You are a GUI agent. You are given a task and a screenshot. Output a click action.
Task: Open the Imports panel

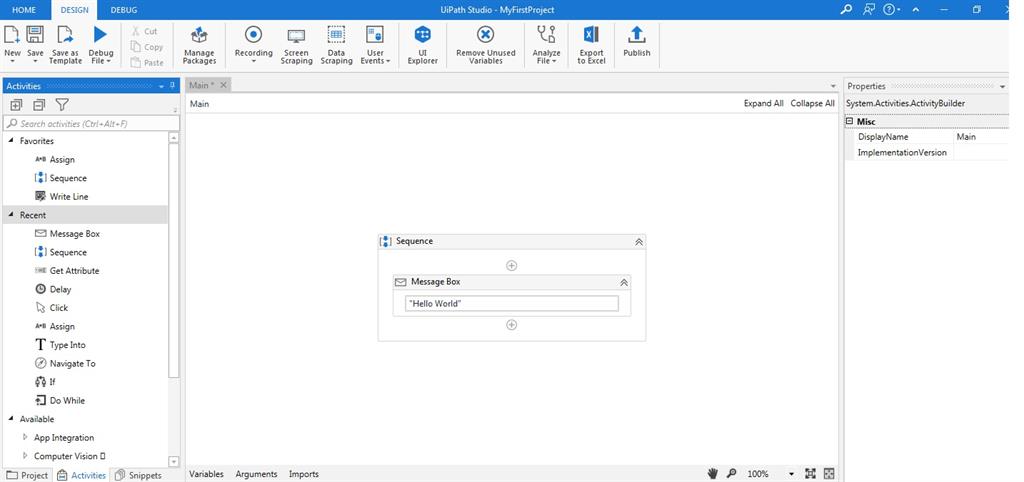(x=304, y=474)
